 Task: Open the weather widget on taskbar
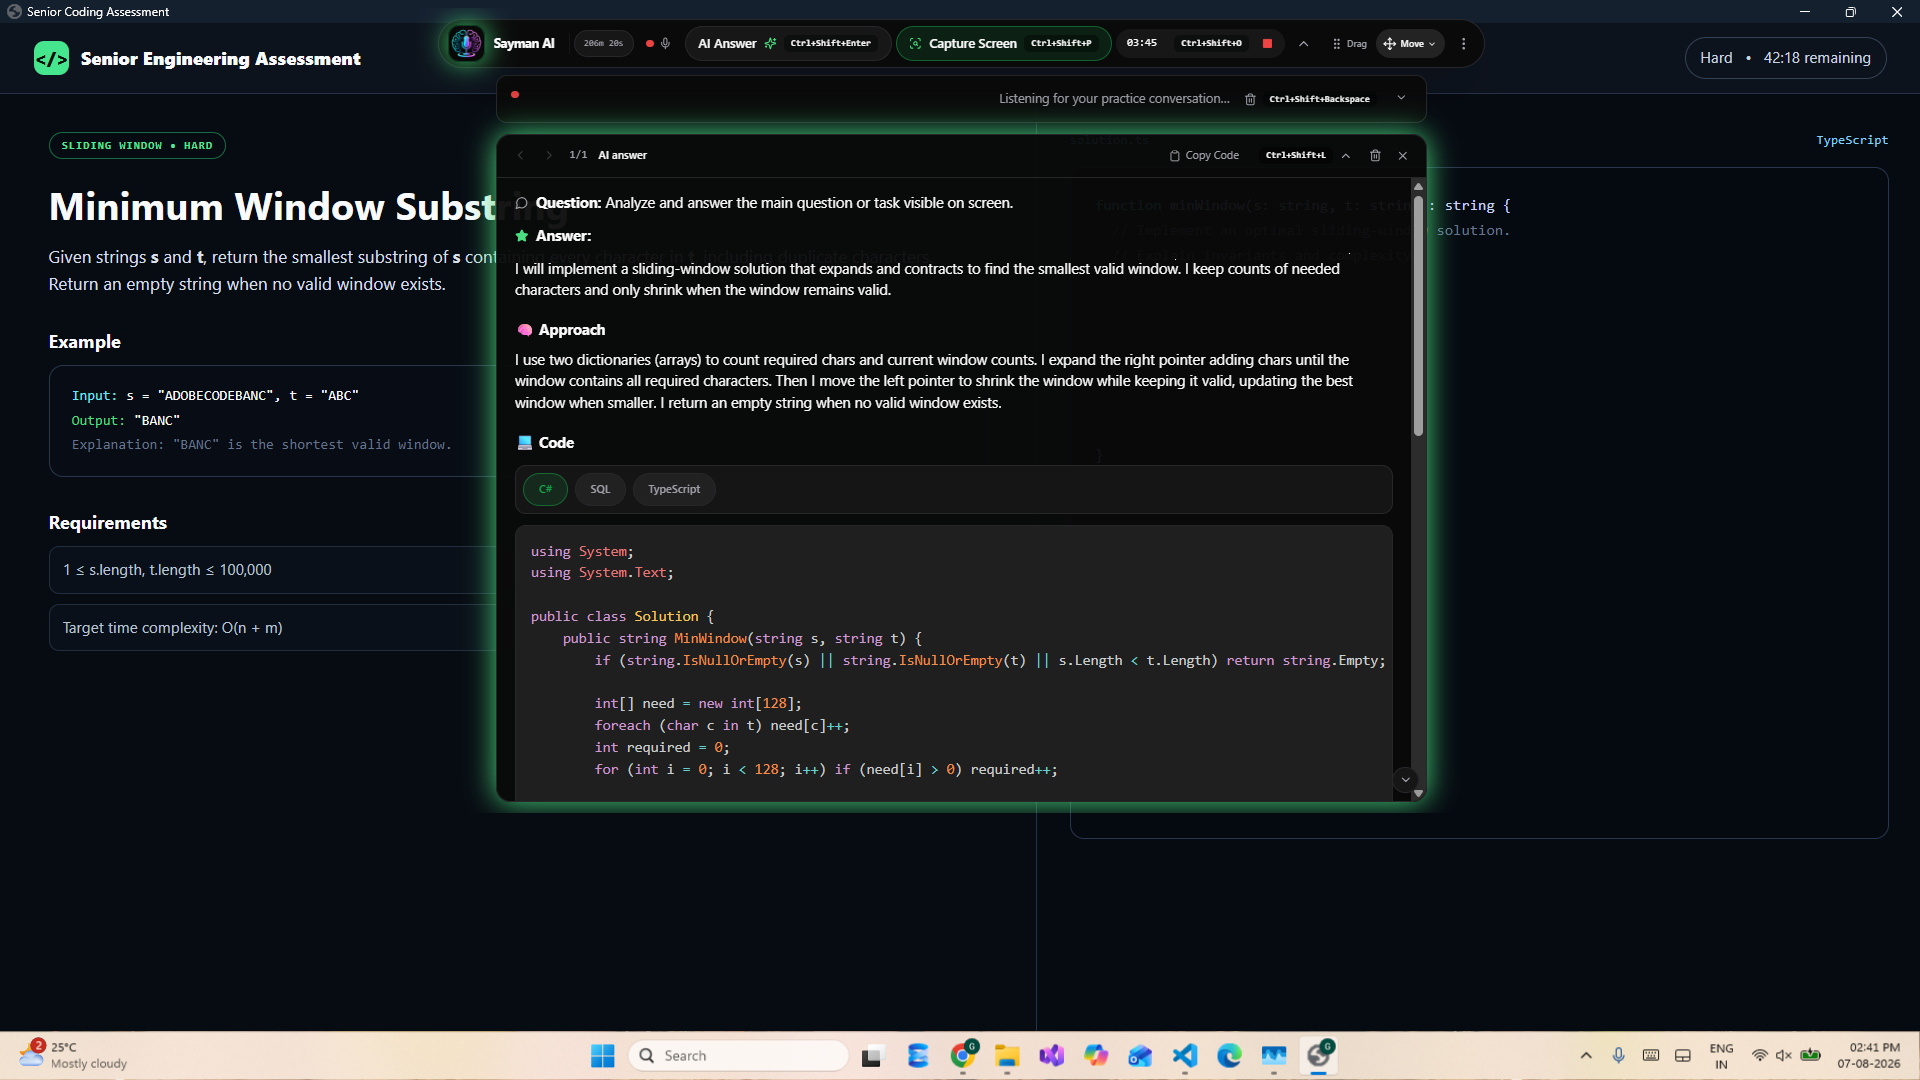pyautogui.click(x=75, y=1056)
